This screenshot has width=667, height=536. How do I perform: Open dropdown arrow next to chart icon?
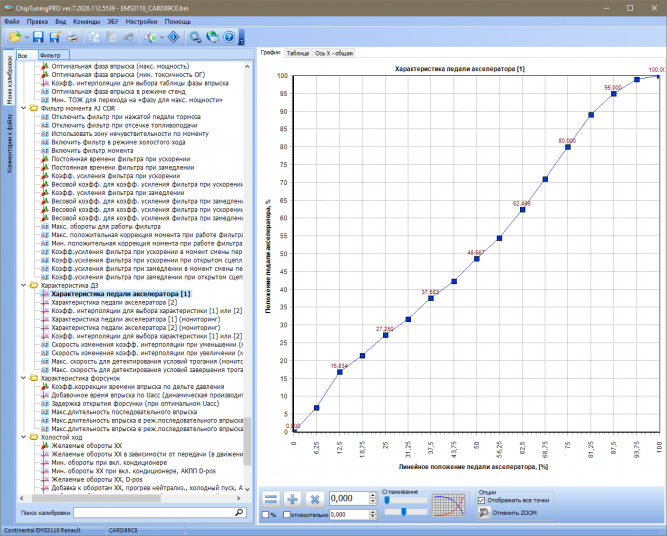(162, 37)
